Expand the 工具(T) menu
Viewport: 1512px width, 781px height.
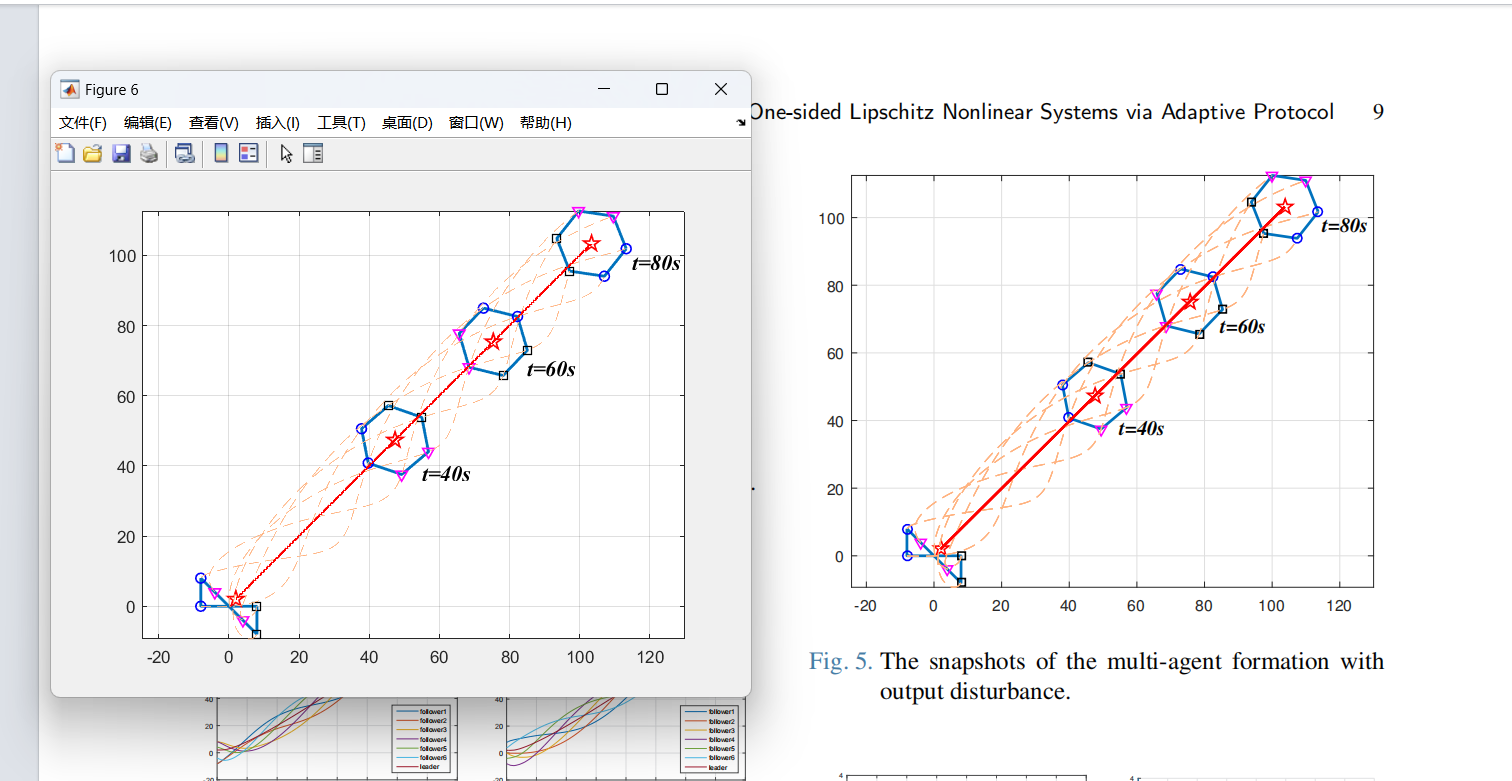(341, 123)
